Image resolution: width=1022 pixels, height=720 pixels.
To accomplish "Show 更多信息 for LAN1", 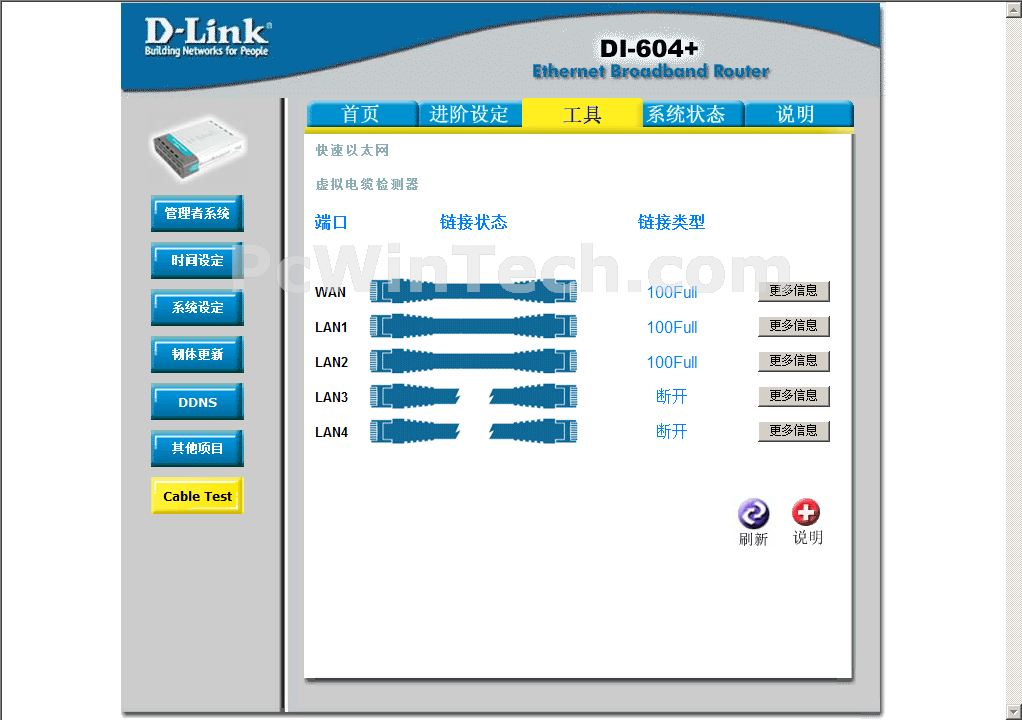I will [793, 326].
